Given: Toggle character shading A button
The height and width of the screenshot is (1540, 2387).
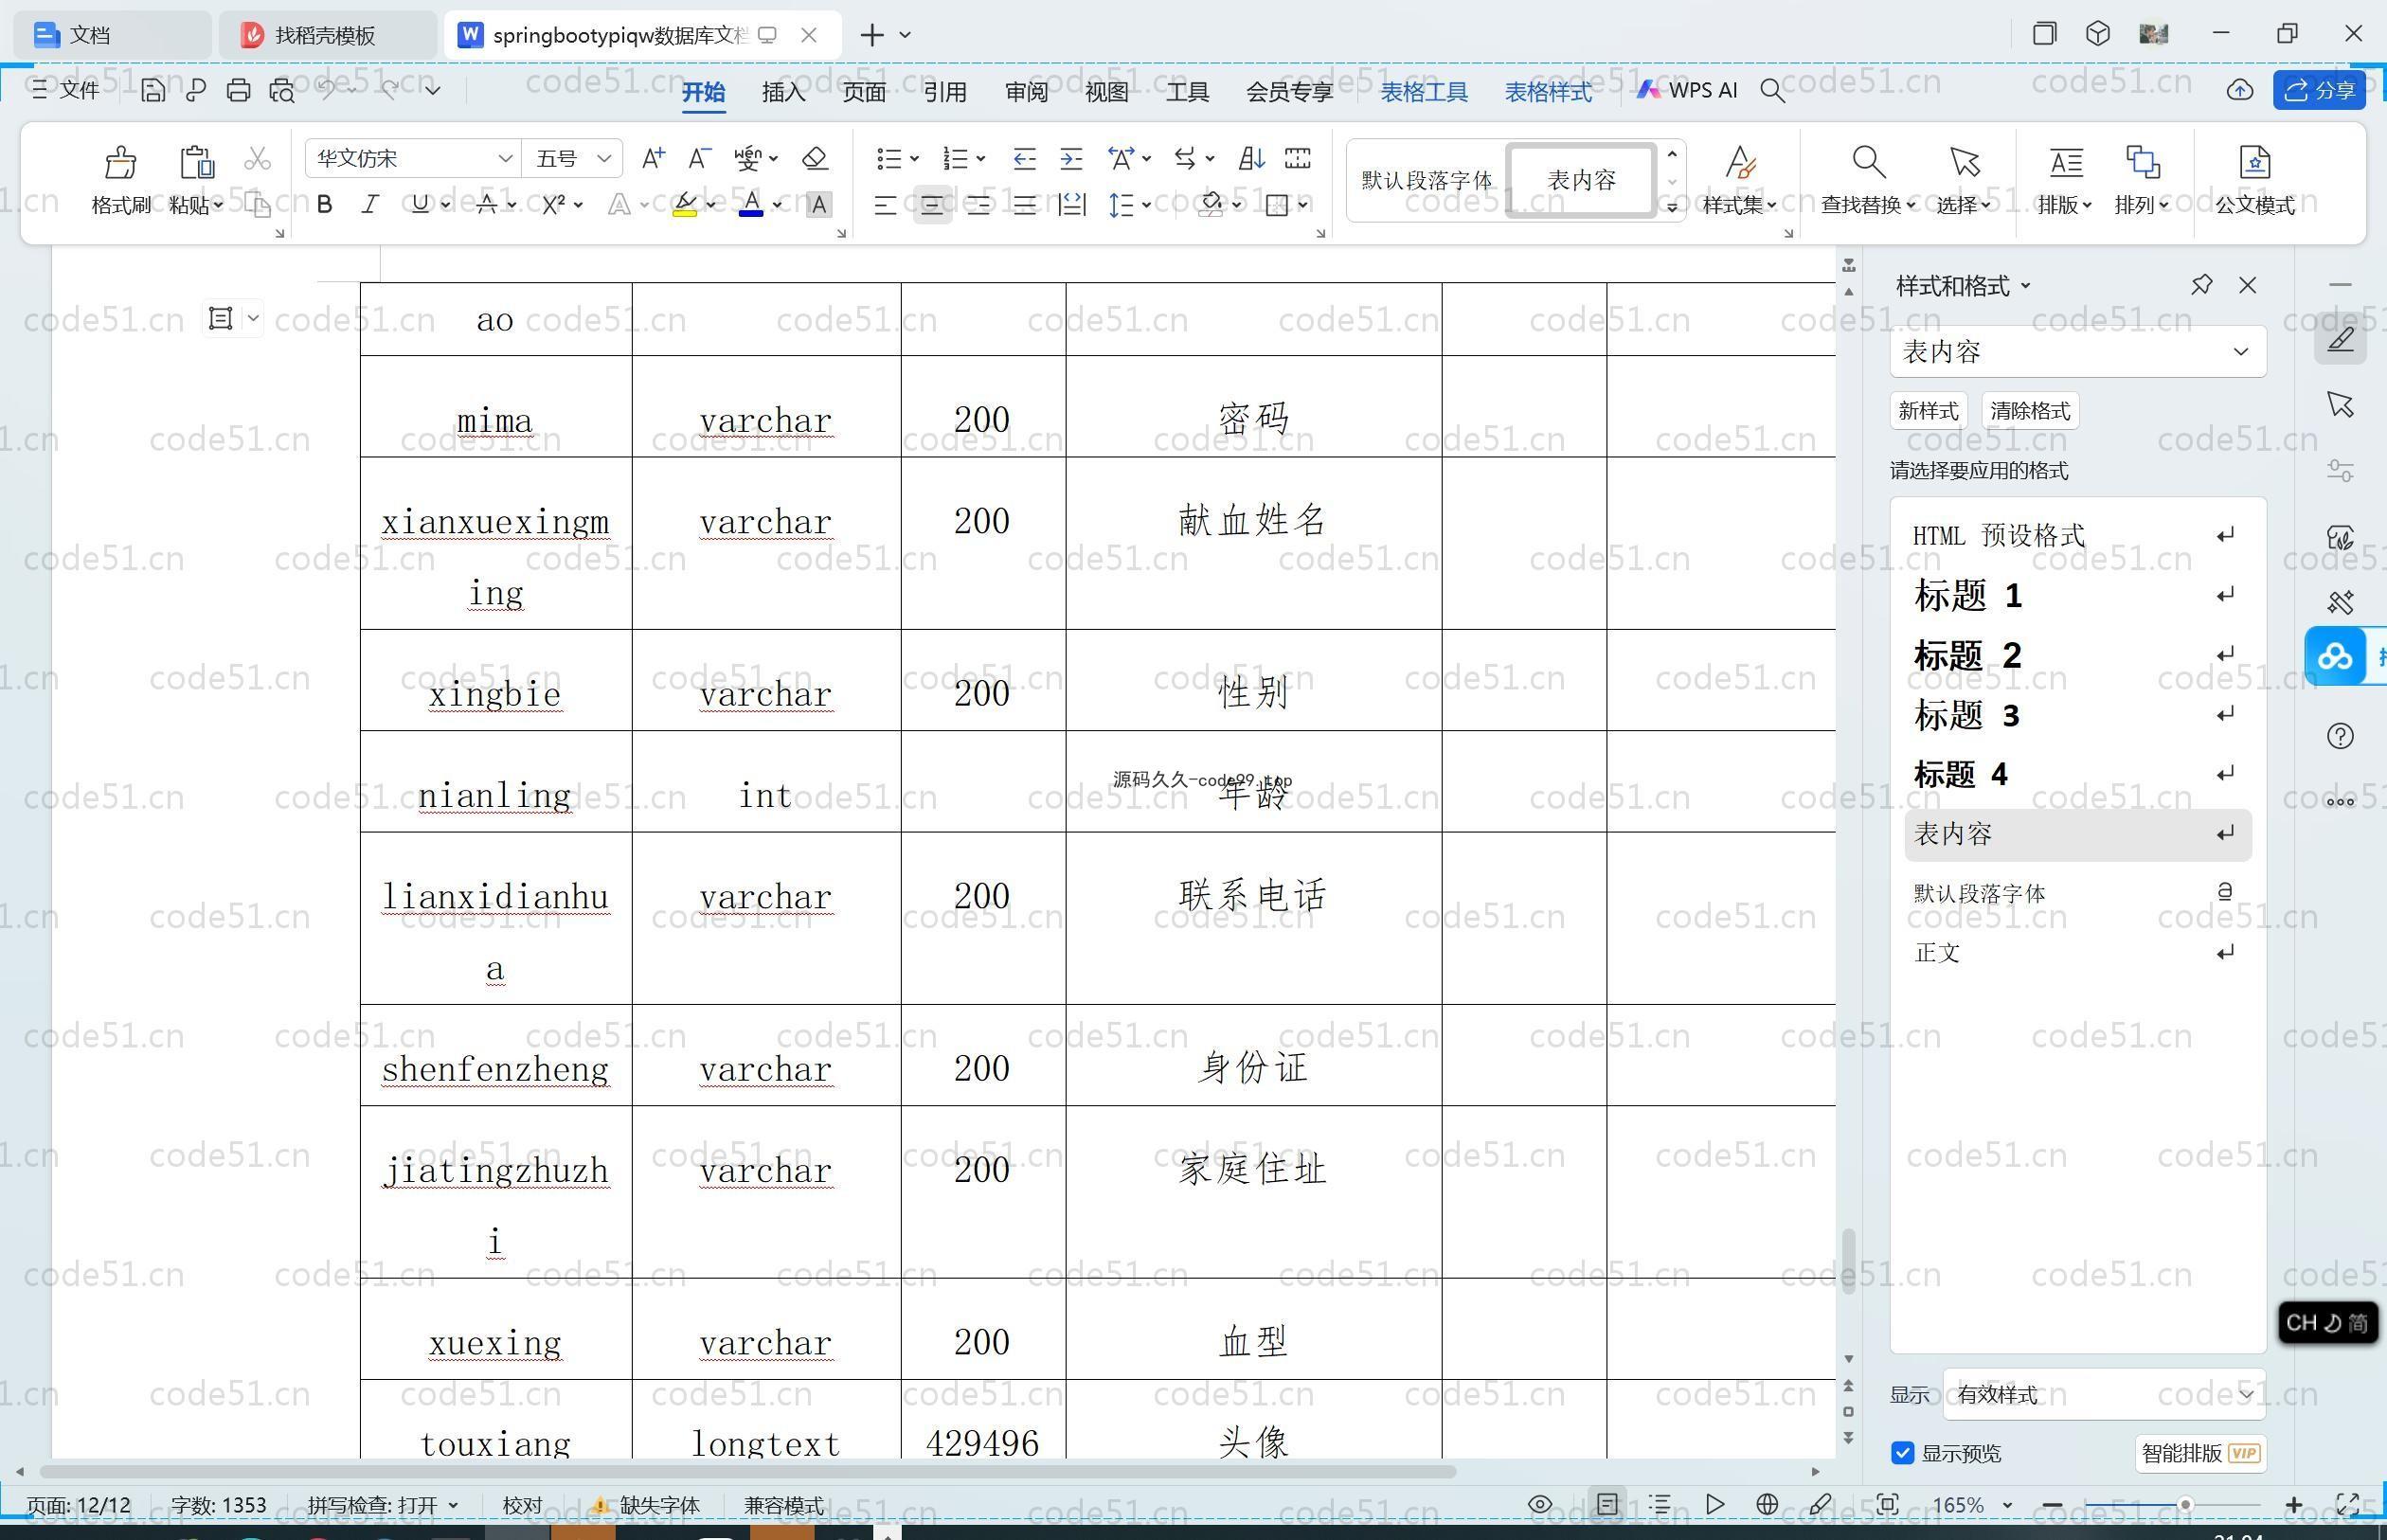Looking at the screenshot, I should [x=818, y=205].
